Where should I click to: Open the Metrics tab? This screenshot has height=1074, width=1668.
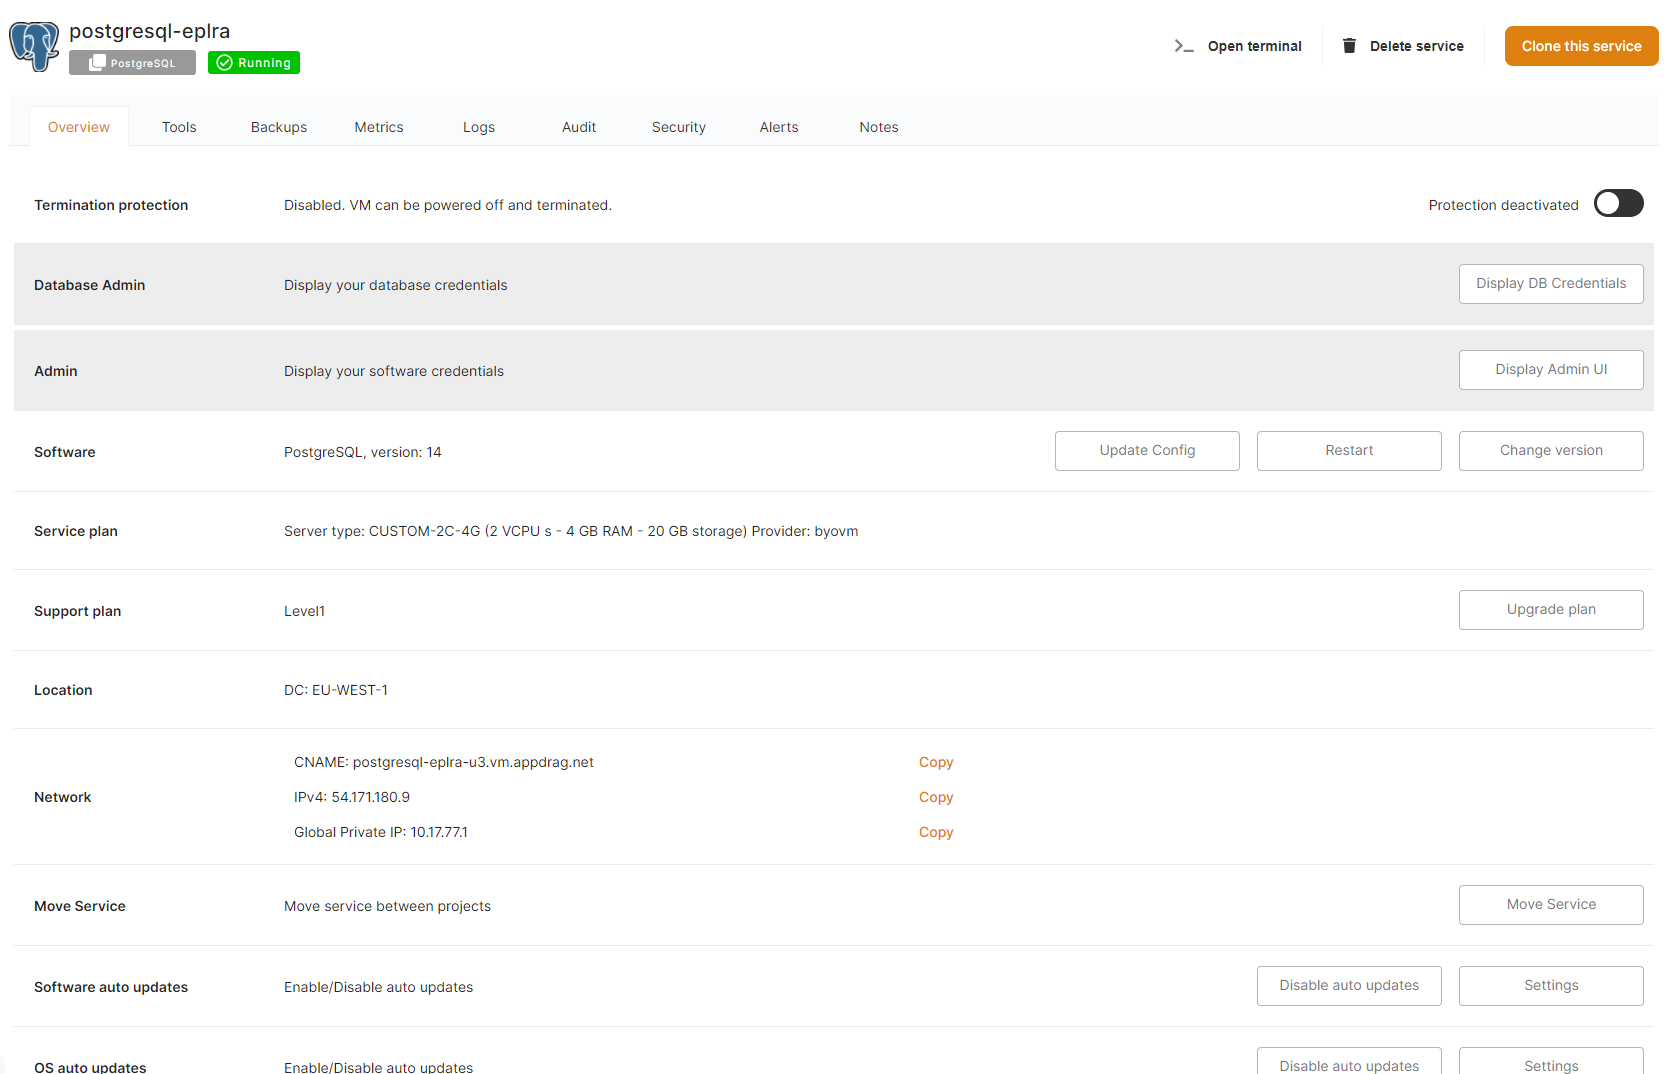379,127
